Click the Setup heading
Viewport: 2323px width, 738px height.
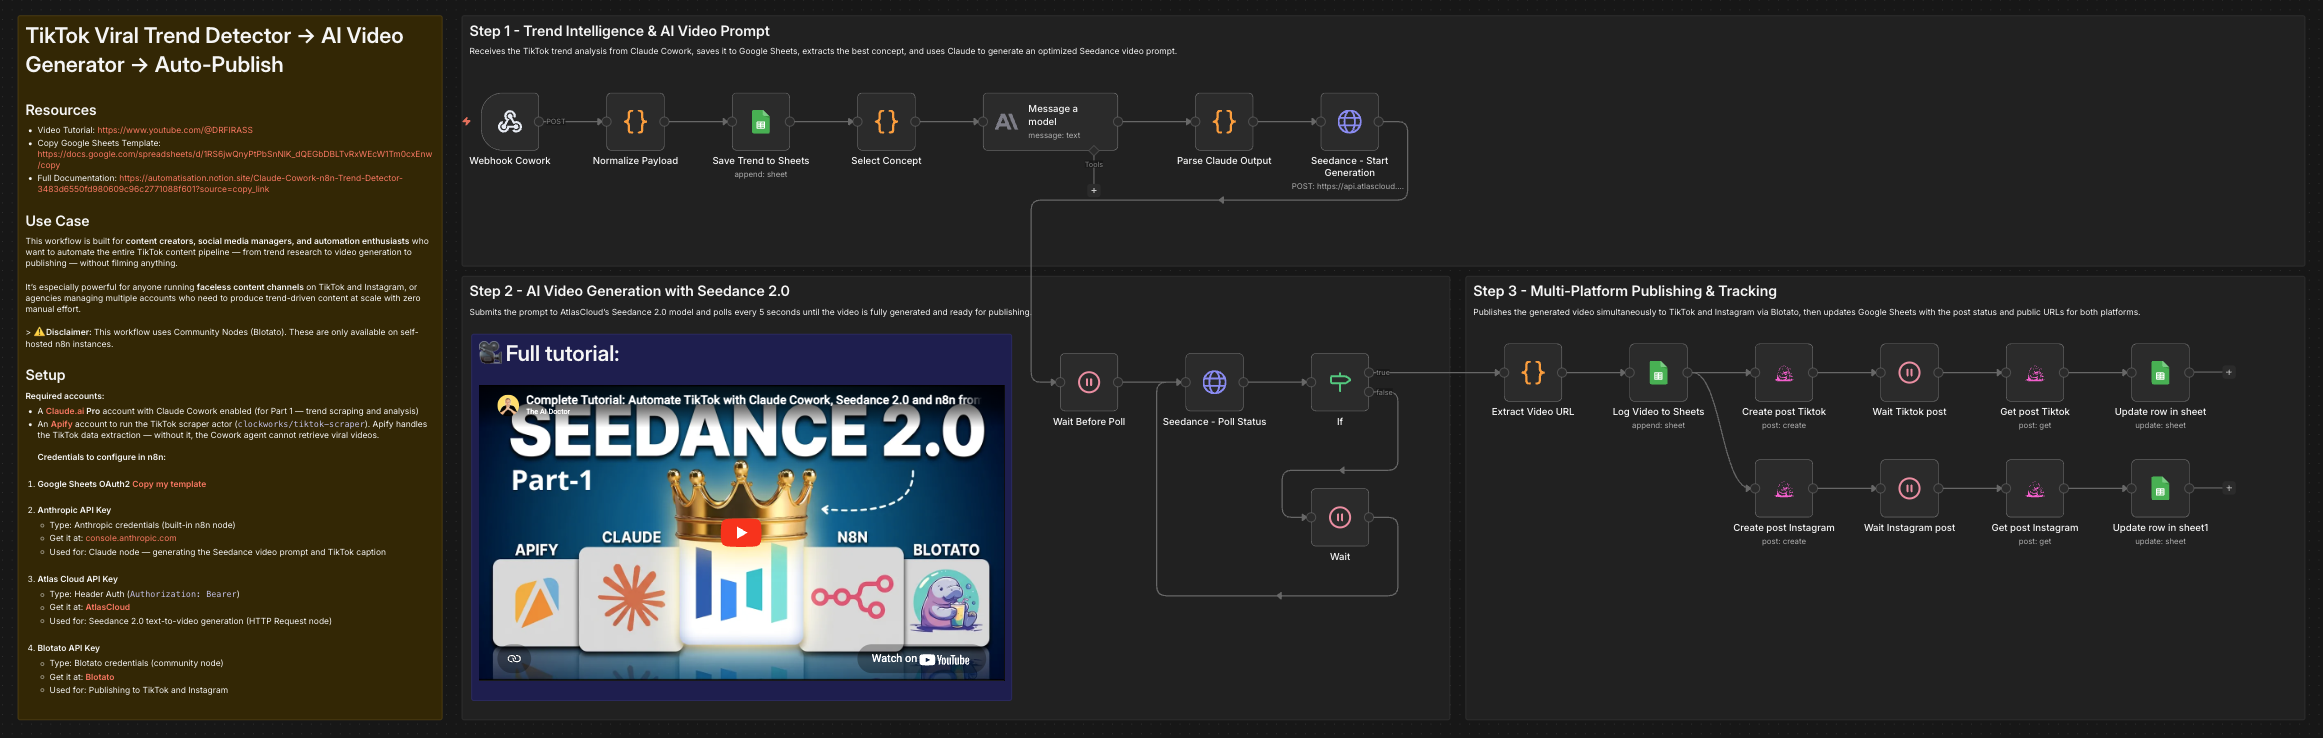45,375
